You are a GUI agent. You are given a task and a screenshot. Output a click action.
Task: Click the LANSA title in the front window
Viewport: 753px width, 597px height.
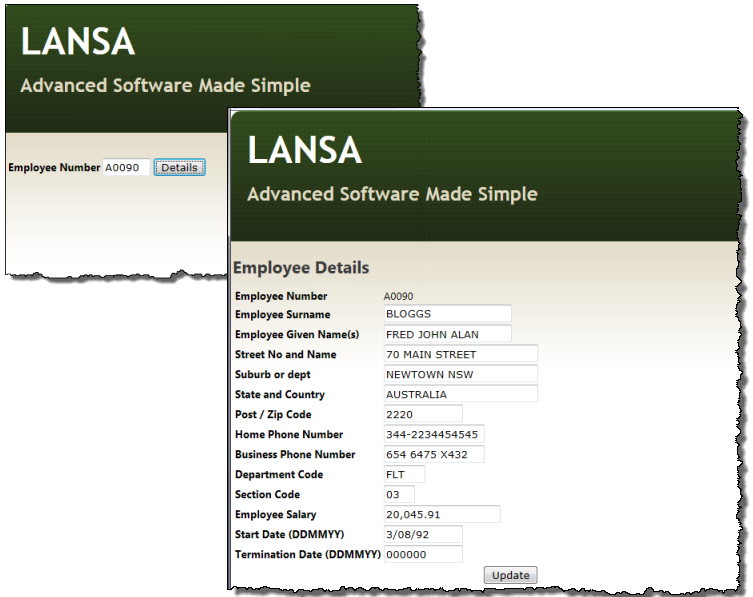tap(304, 150)
